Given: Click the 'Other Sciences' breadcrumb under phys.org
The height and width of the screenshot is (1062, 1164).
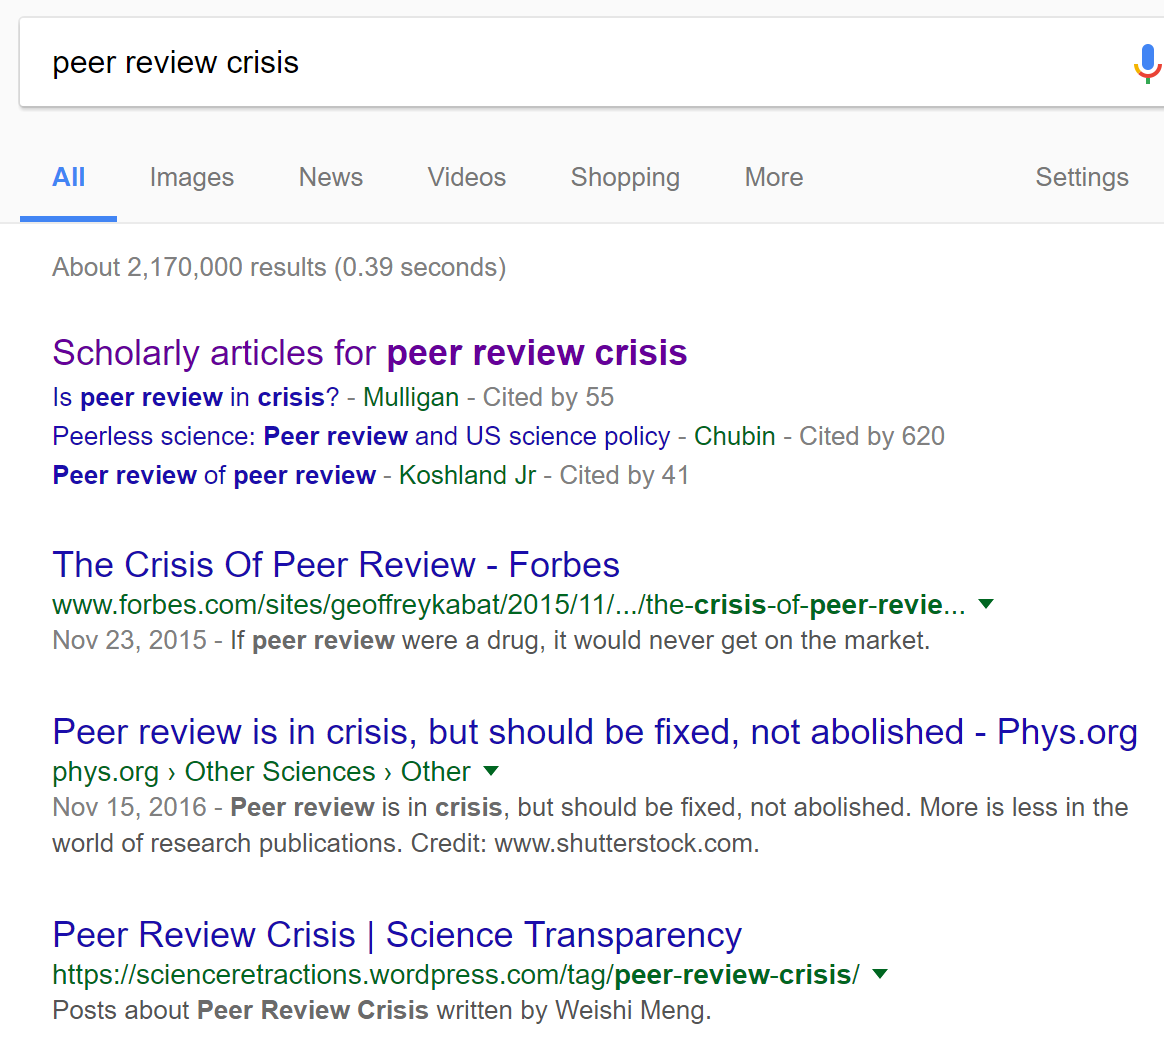Looking at the screenshot, I should [x=280, y=772].
